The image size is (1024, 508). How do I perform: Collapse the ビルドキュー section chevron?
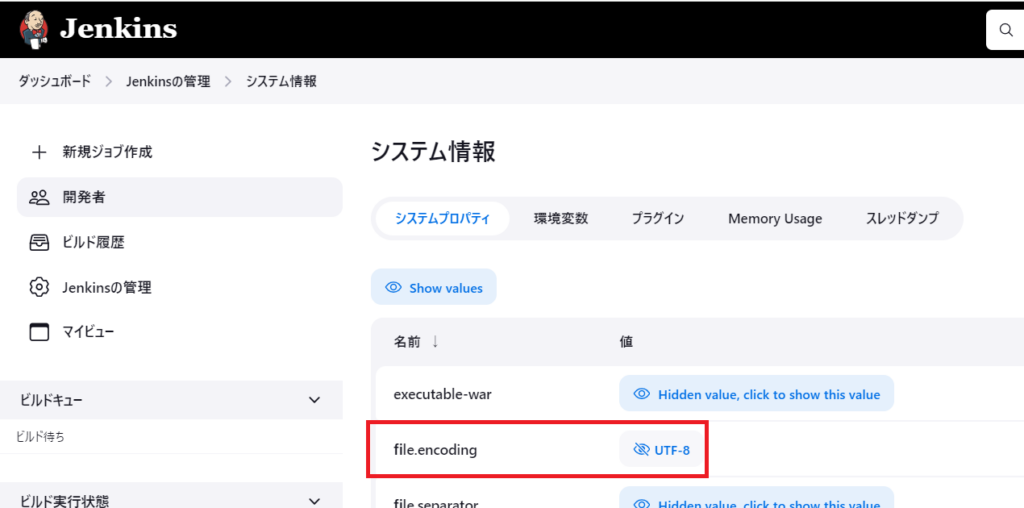314,400
